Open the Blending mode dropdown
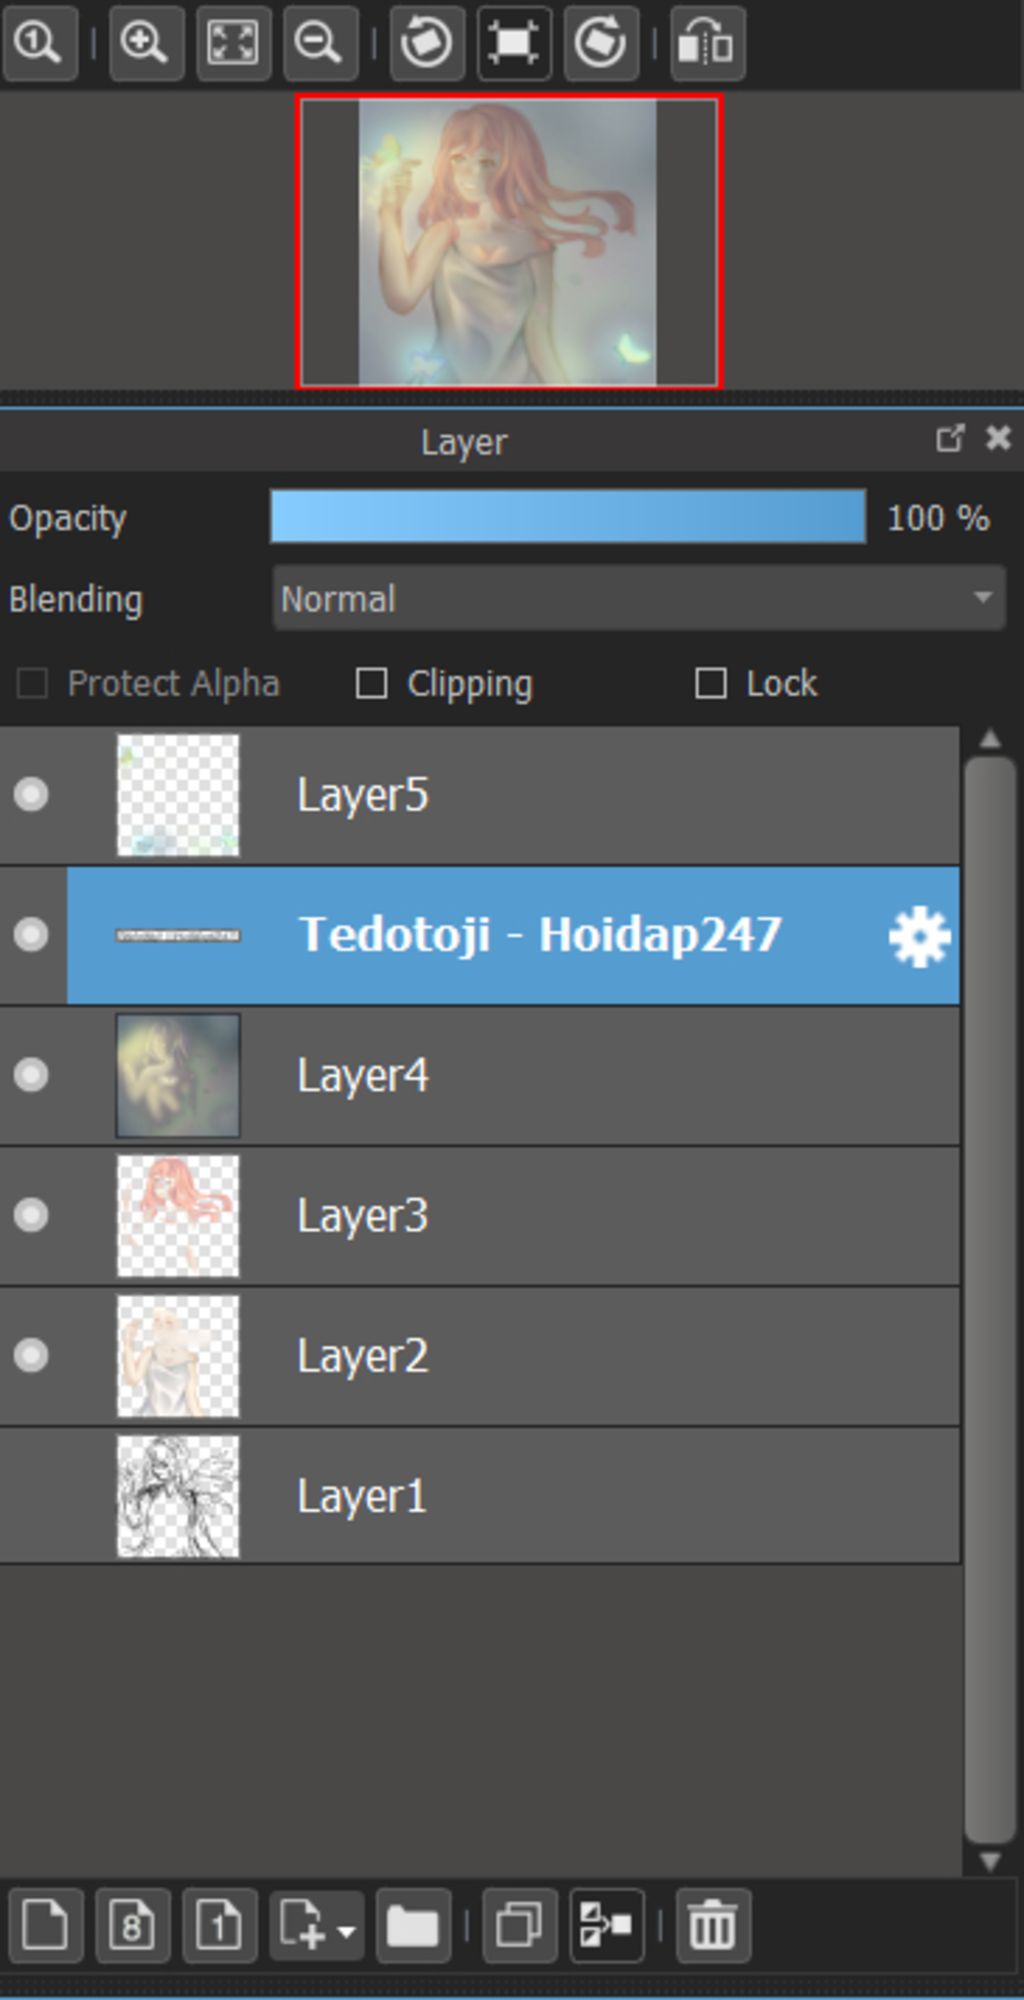This screenshot has height=2000, width=1024. (639, 598)
